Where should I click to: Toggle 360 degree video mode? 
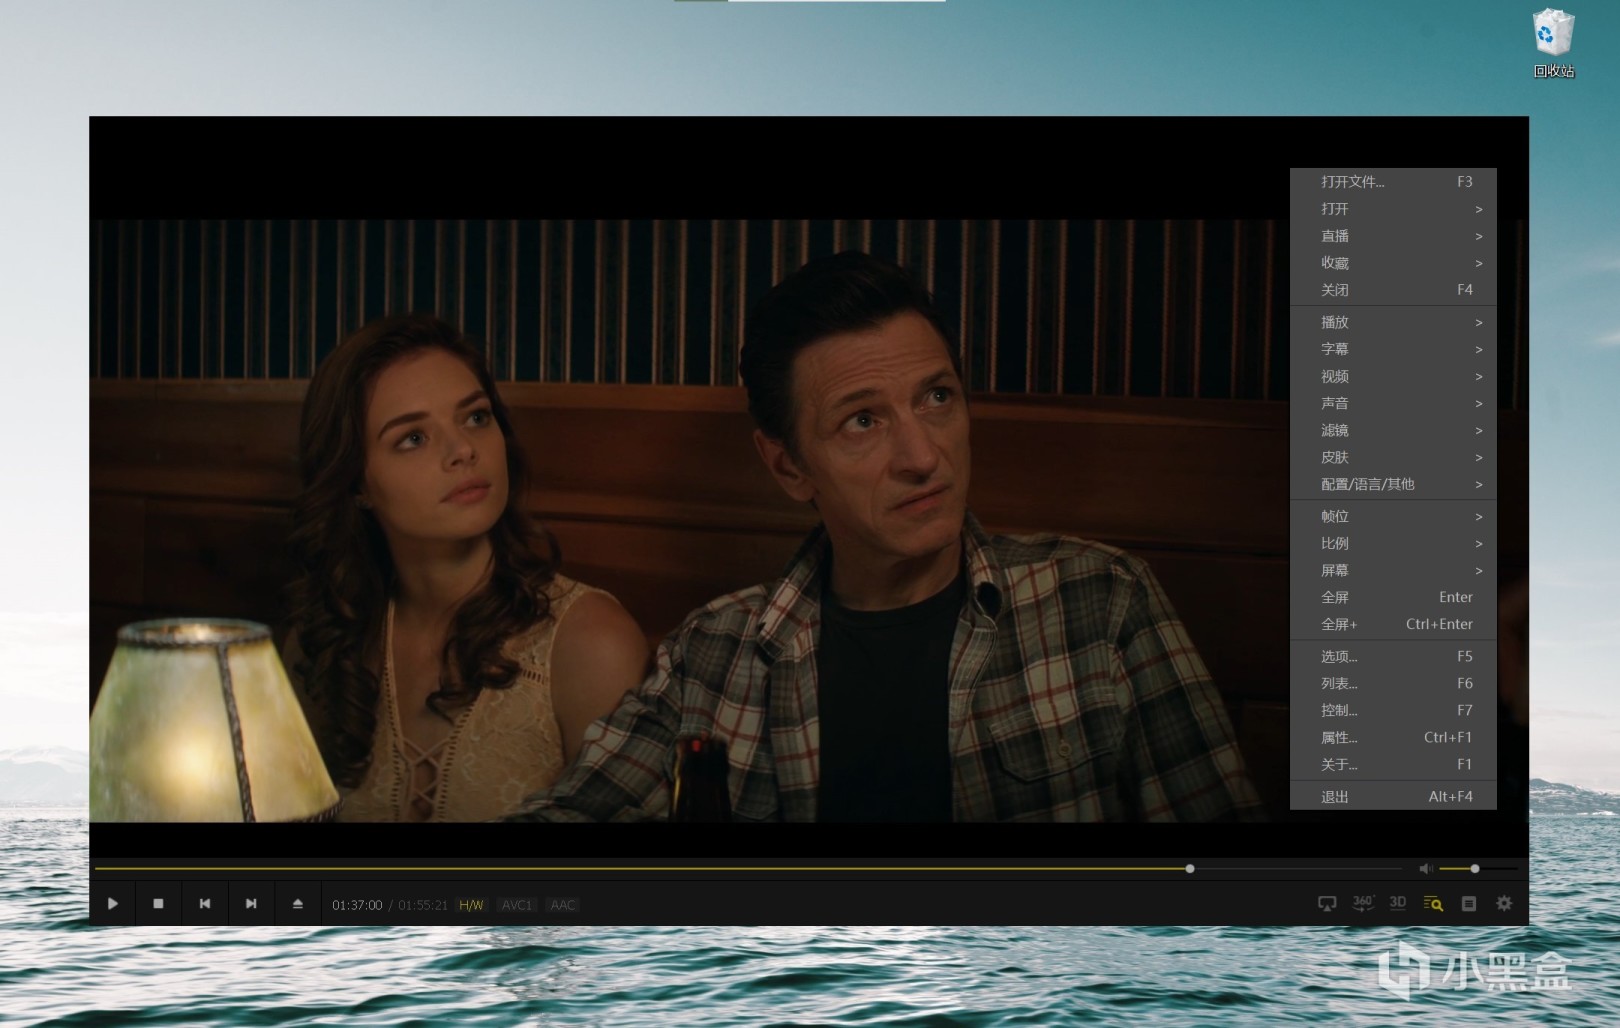point(1363,903)
